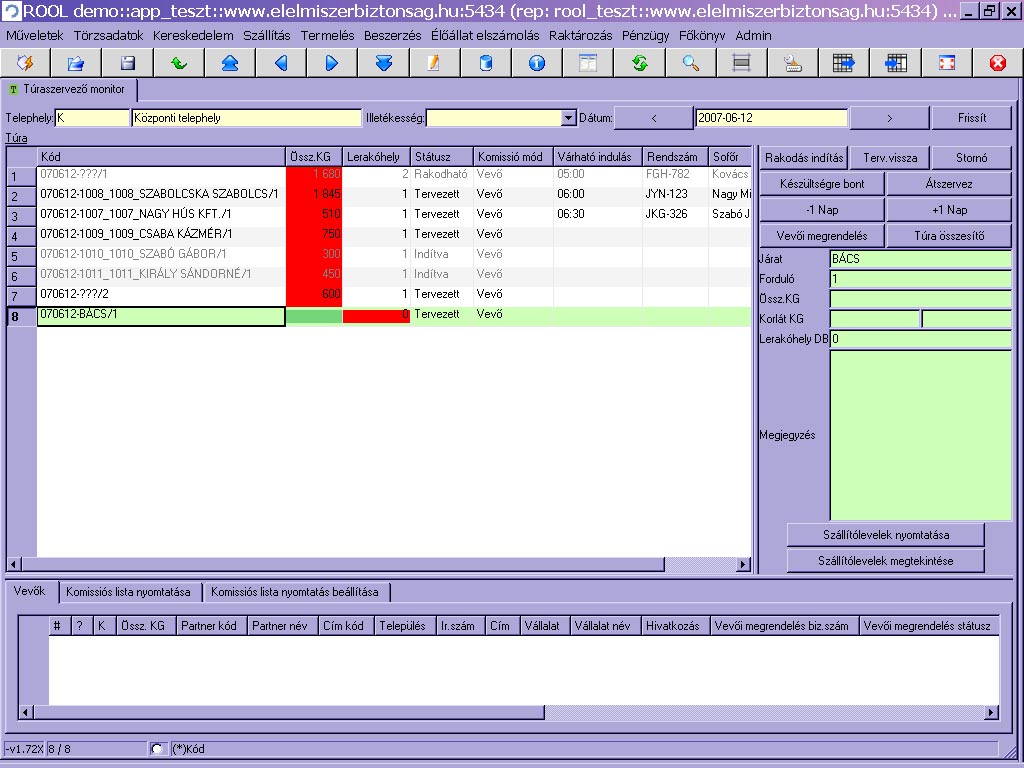The height and width of the screenshot is (768, 1024).
Task: Click the printer toolbar icon
Action: (x=793, y=63)
